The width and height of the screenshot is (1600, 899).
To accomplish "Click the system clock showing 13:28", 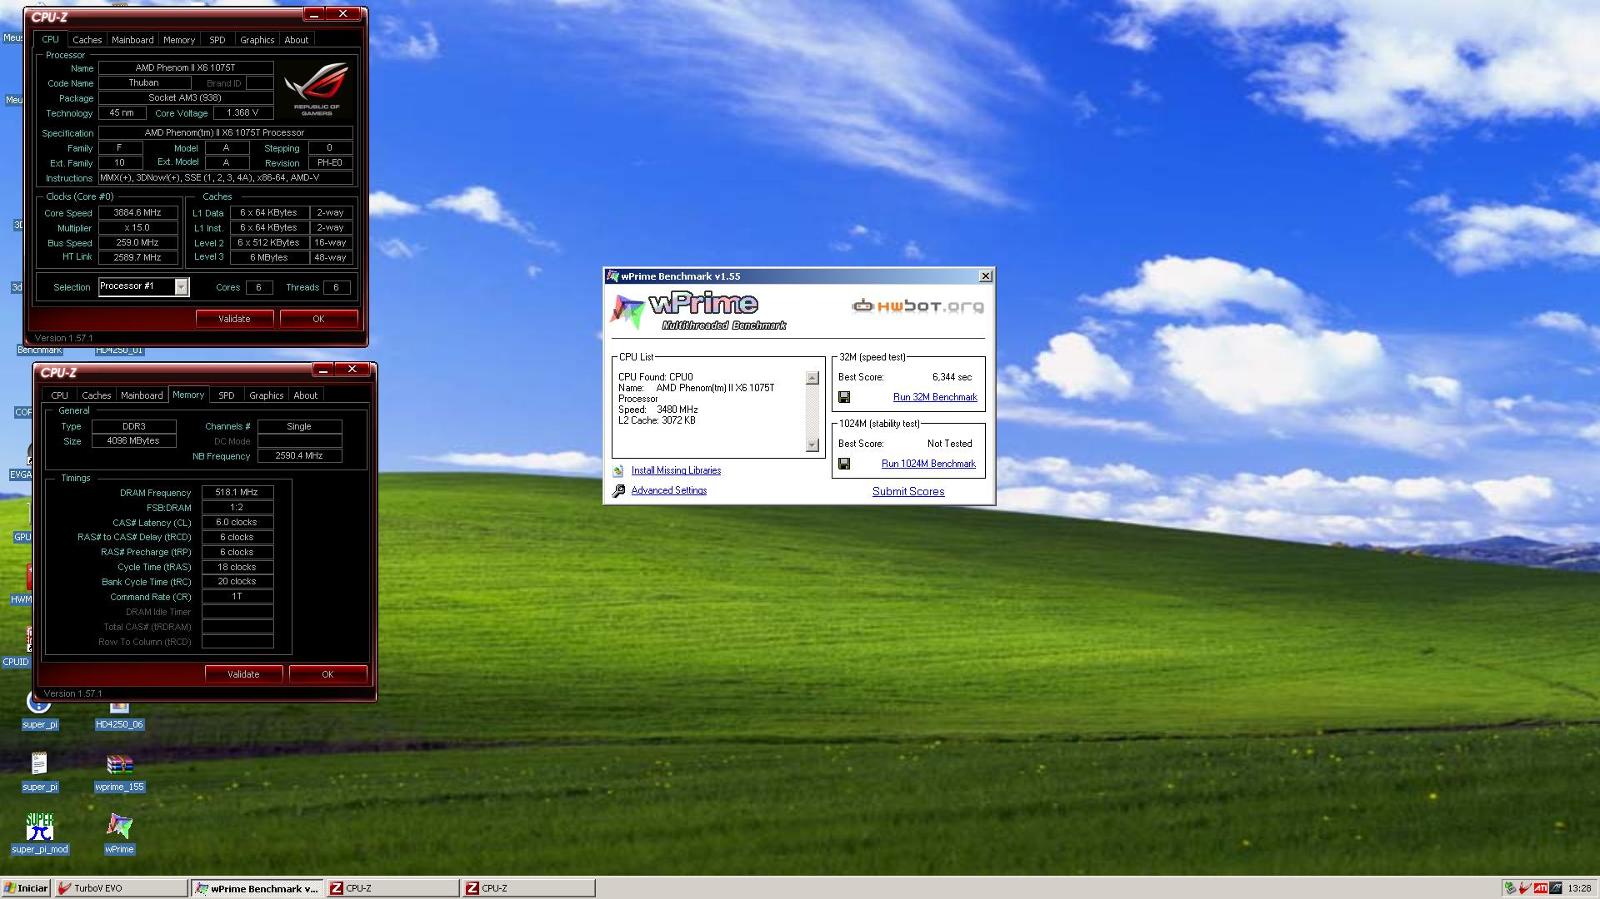I will [1579, 888].
